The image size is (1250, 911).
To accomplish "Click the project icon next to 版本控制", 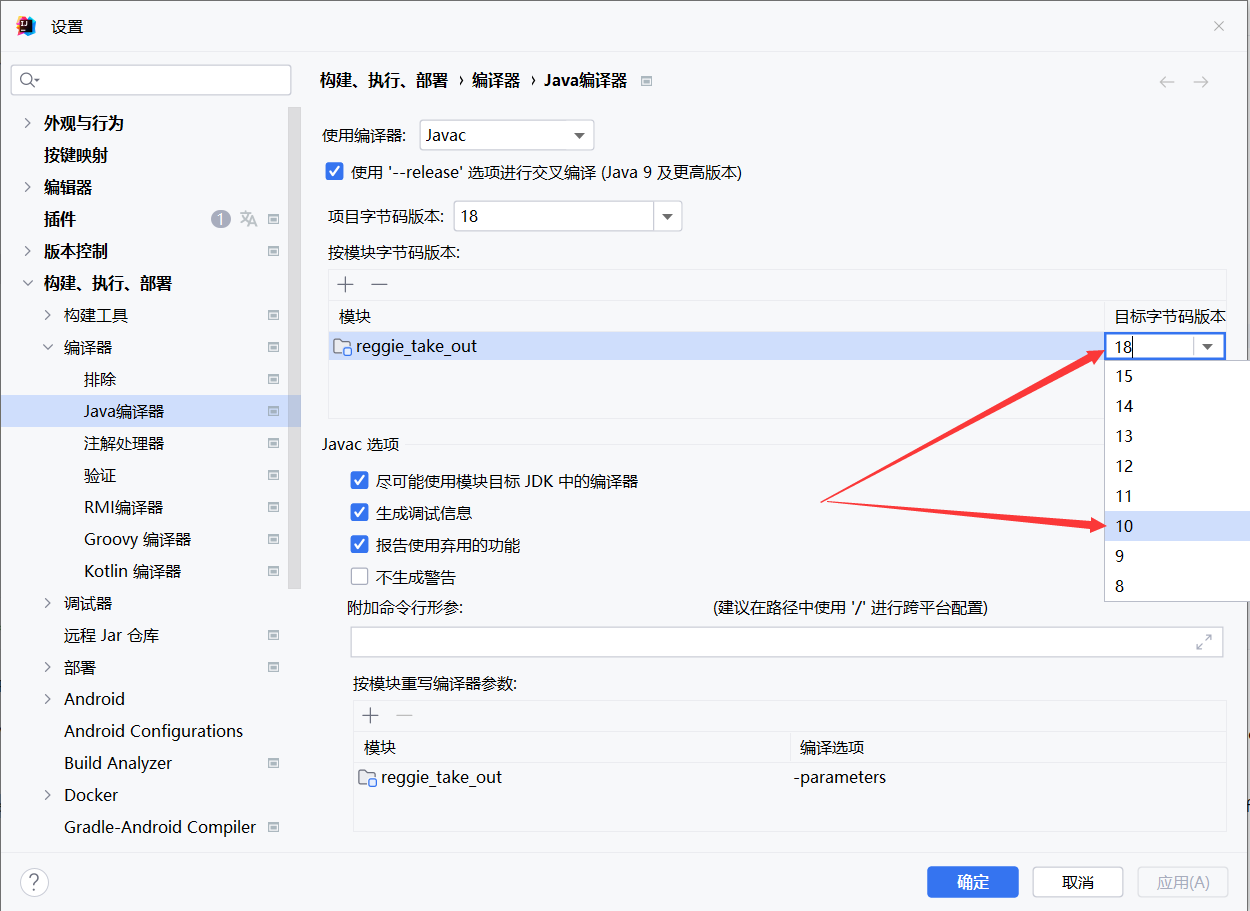I will pos(273,251).
